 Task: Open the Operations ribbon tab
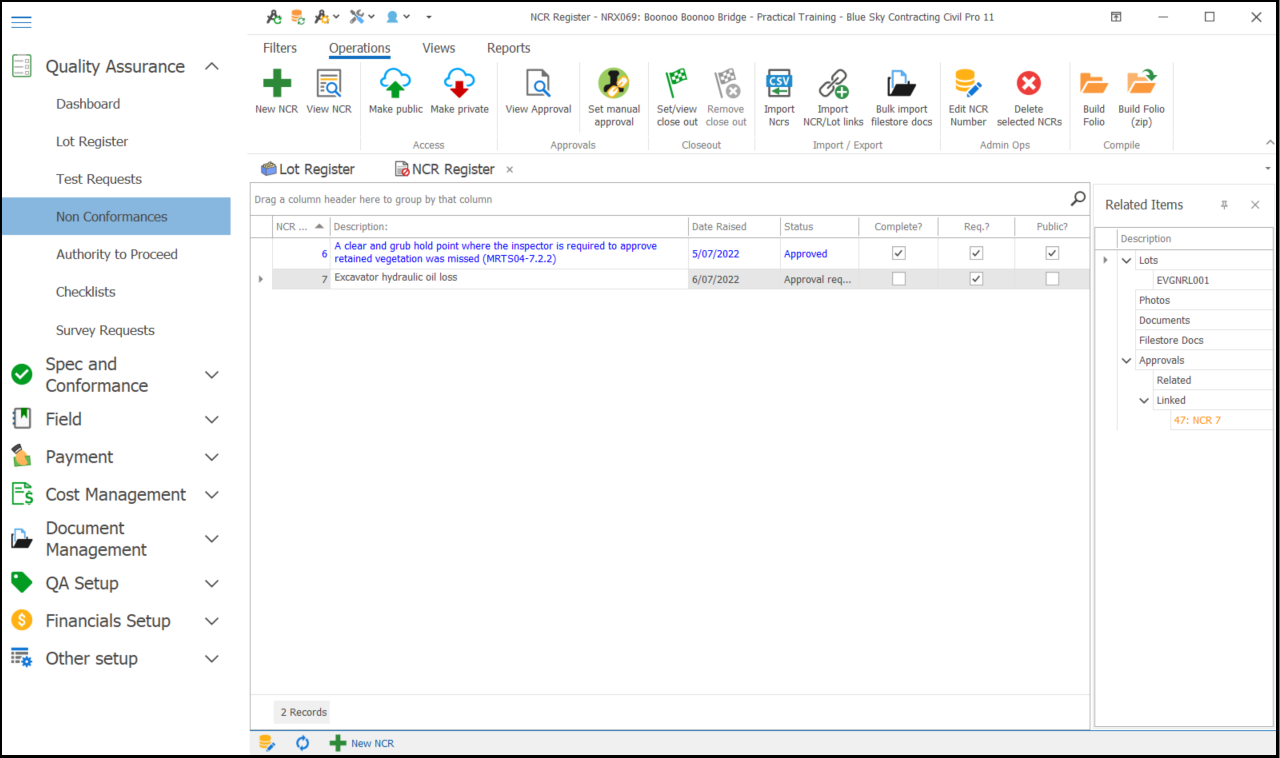[360, 48]
